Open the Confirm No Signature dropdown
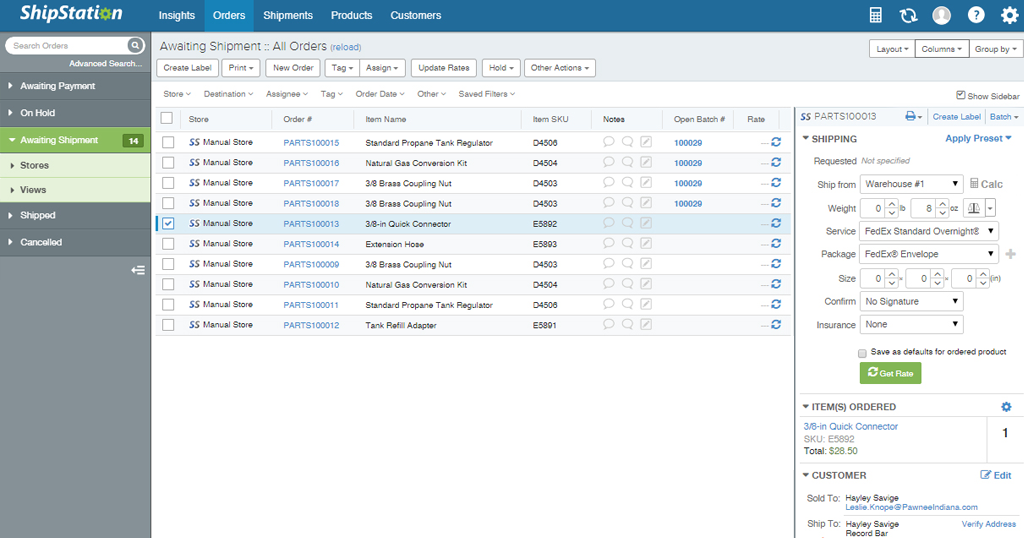Viewport: 1024px width, 538px height. pyautogui.click(x=911, y=301)
